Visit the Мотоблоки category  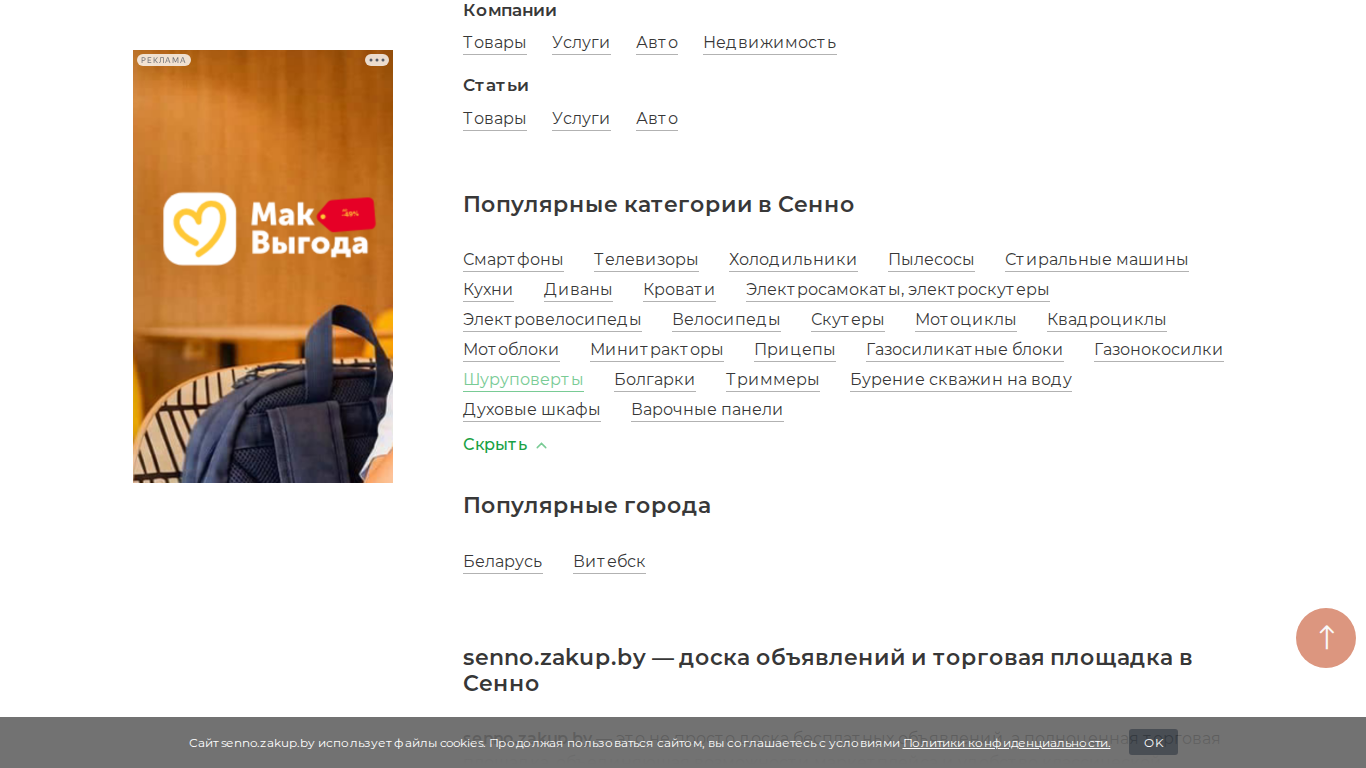[511, 350]
